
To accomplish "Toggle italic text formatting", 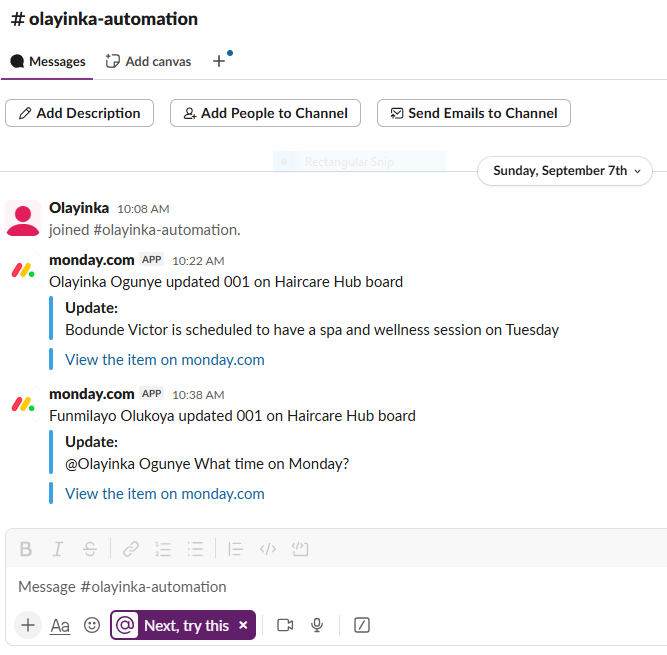I will [58, 549].
